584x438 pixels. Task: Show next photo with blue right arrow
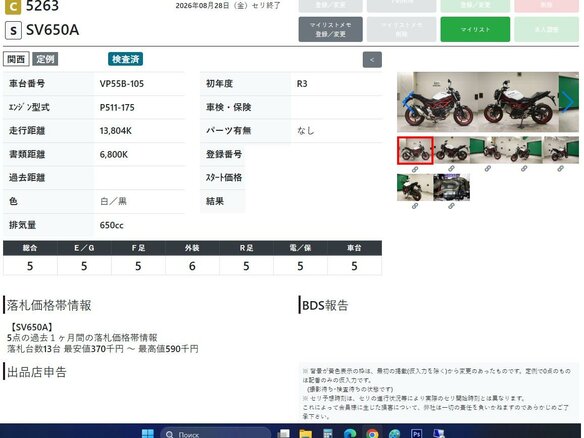point(568,101)
